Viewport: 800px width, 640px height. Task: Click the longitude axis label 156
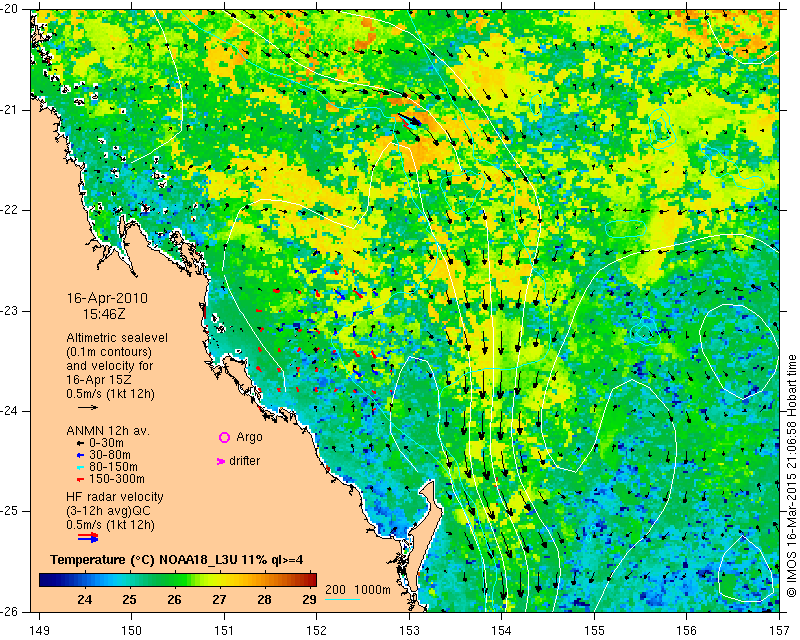point(687,631)
